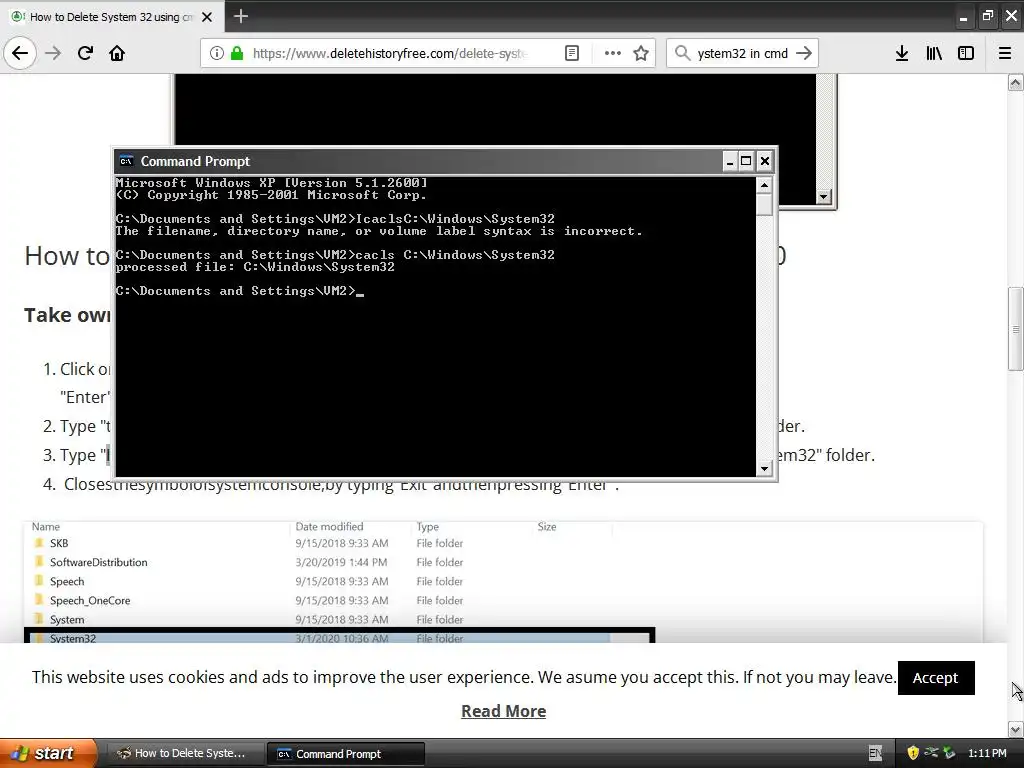The height and width of the screenshot is (768, 1024).
Task: Click the address bar URL field
Action: point(390,53)
